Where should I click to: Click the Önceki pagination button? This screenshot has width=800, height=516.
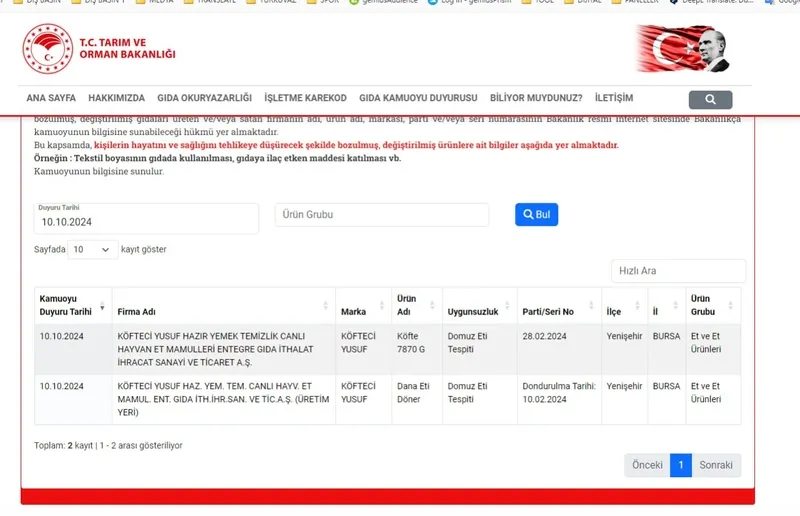(647, 465)
